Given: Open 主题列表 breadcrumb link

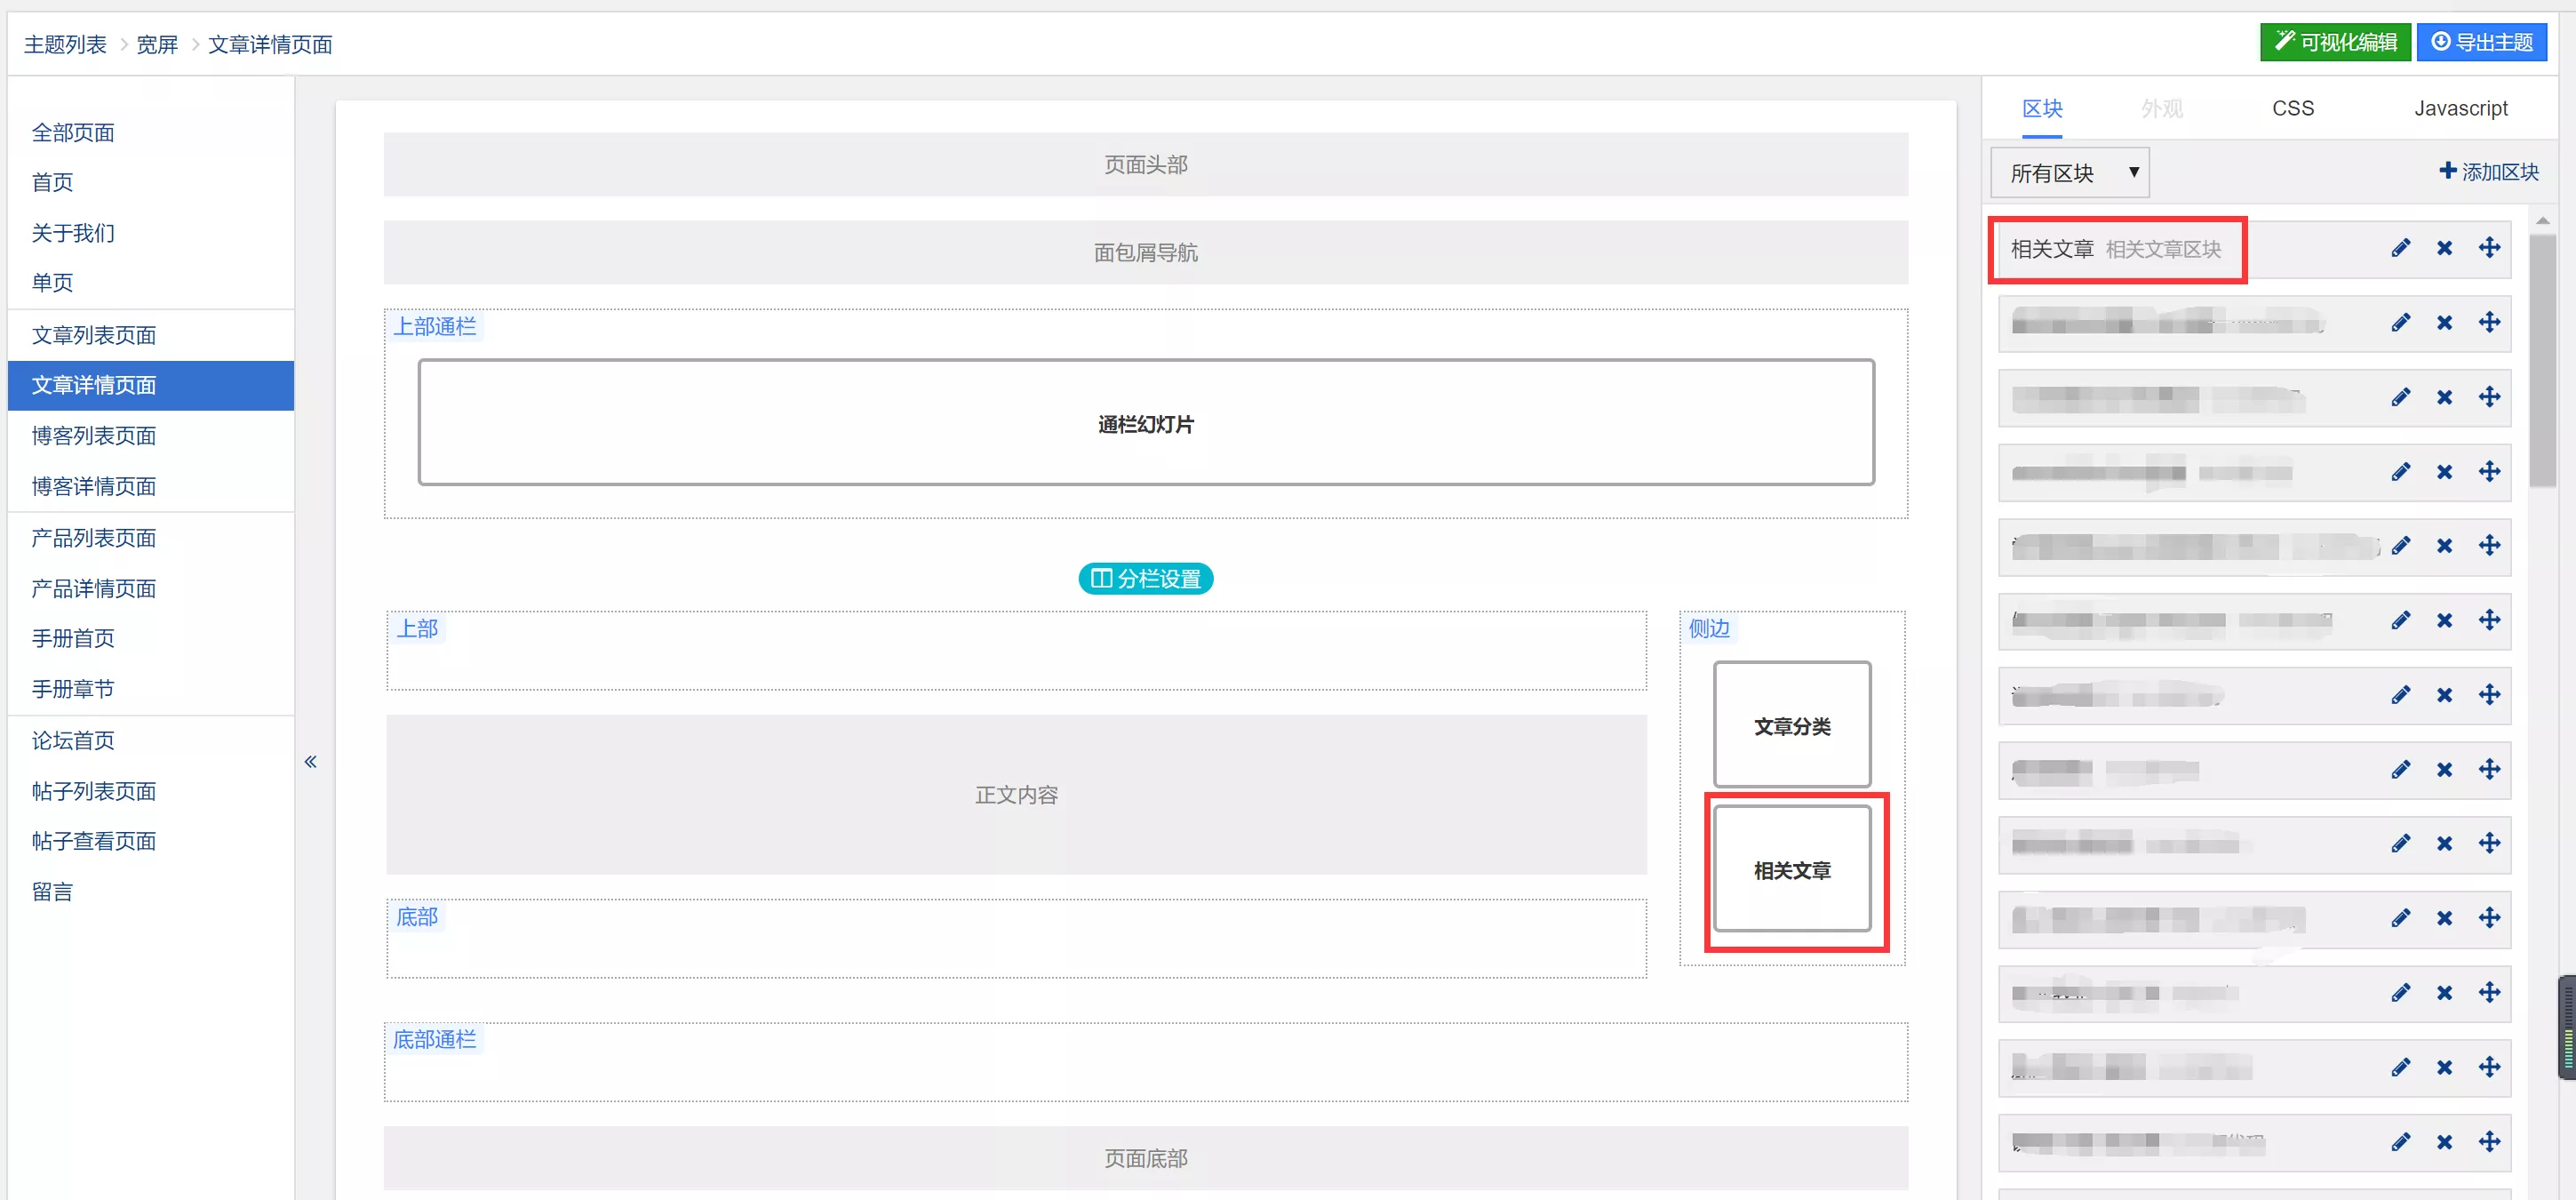Looking at the screenshot, I should pyautogui.click(x=65, y=44).
